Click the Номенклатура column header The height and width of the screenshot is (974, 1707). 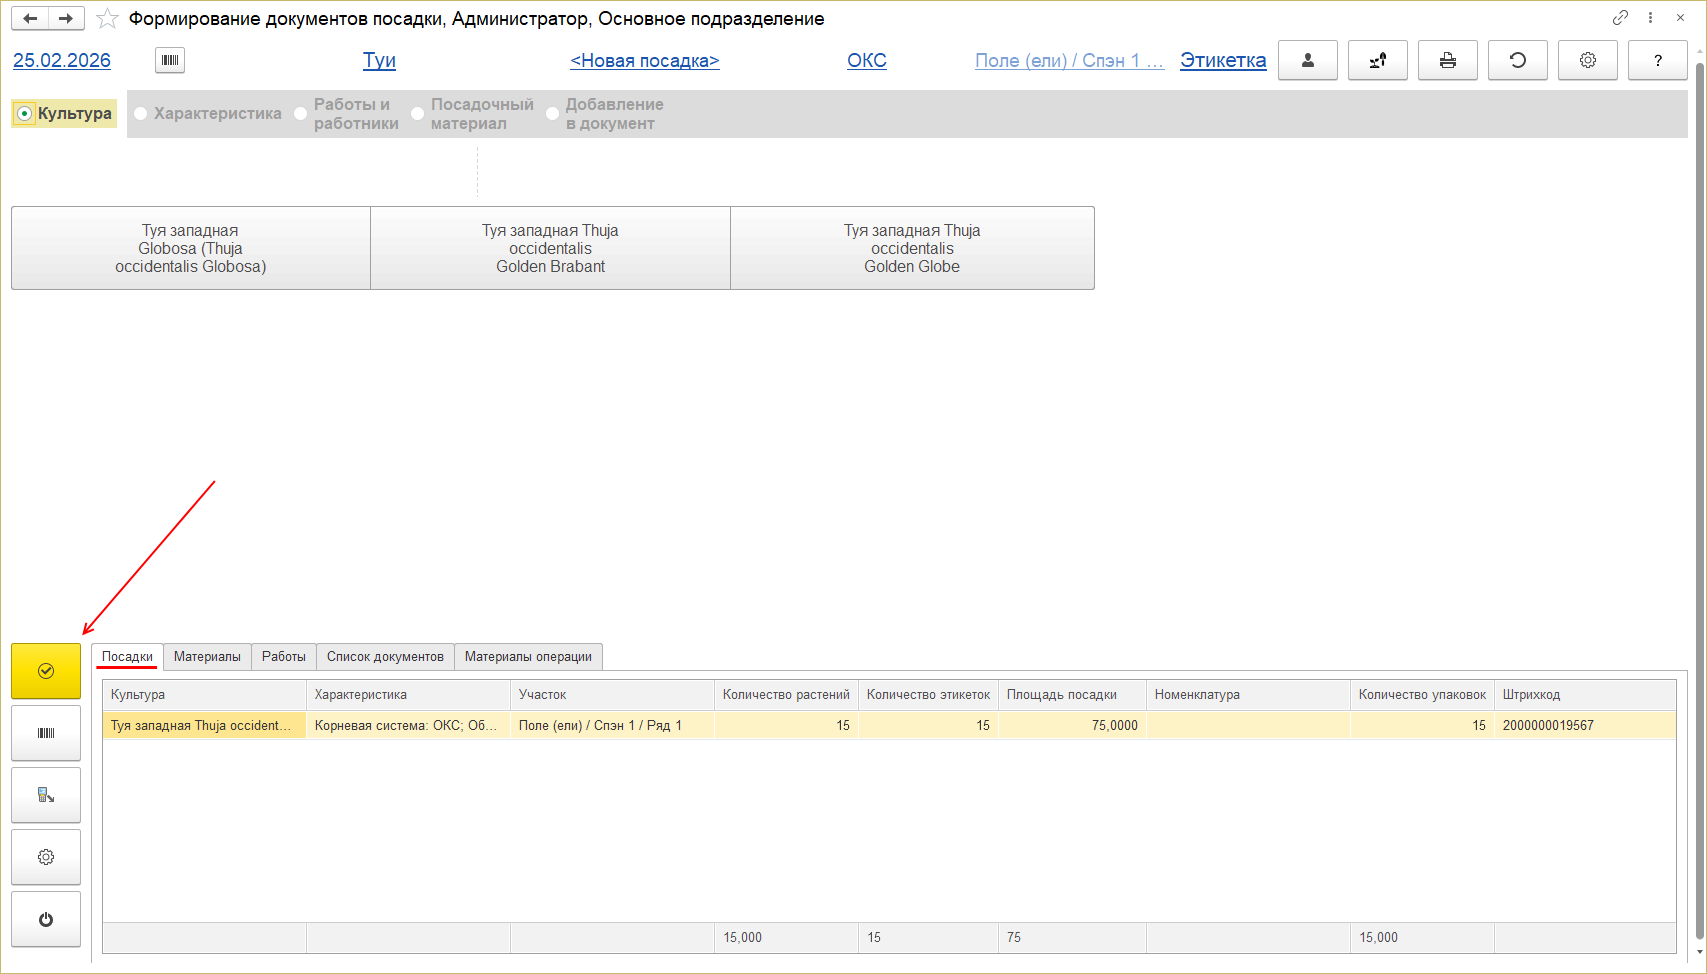coord(1248,695)
